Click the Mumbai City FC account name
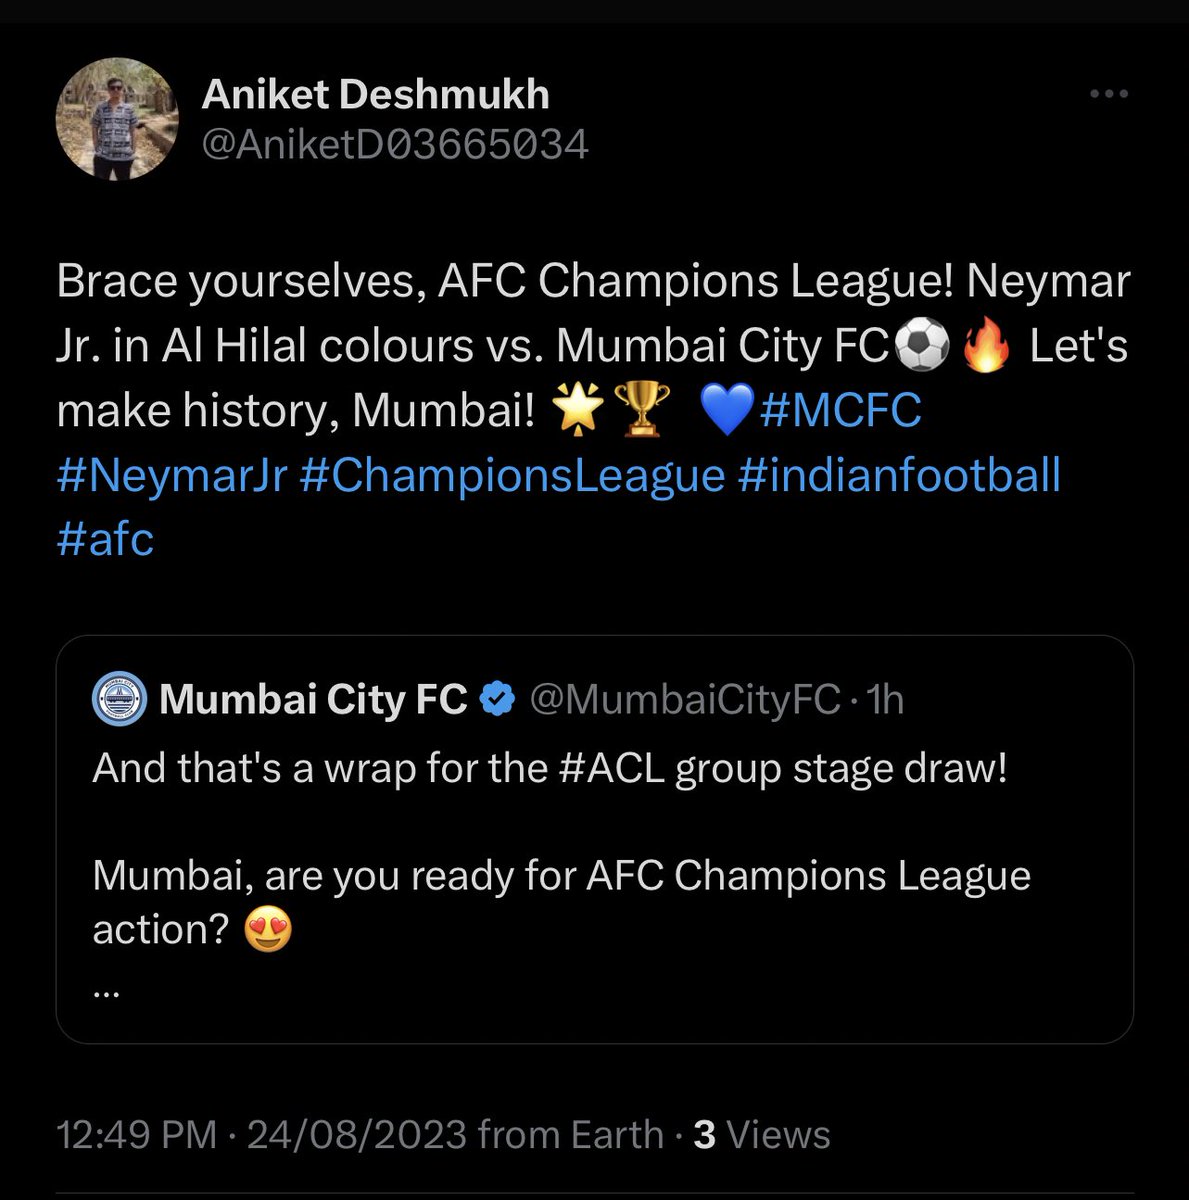This screenshot has width=1189, height=1200. (313, 700)
